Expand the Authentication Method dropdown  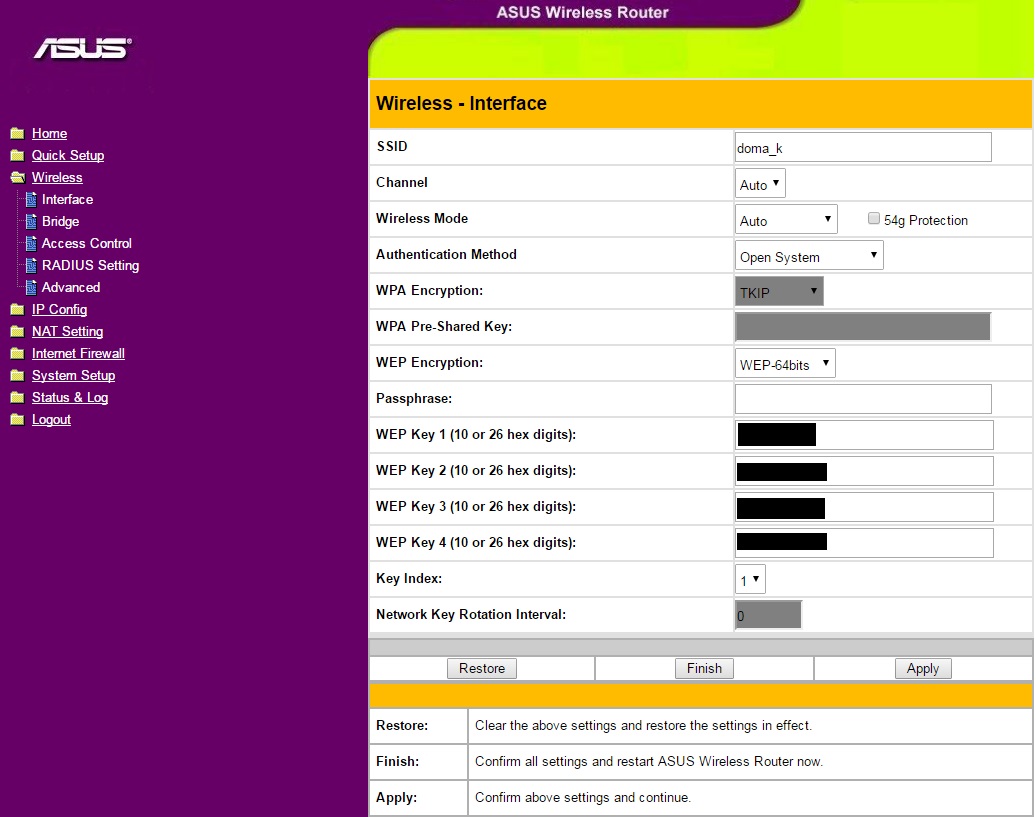[x=809, y=256]
